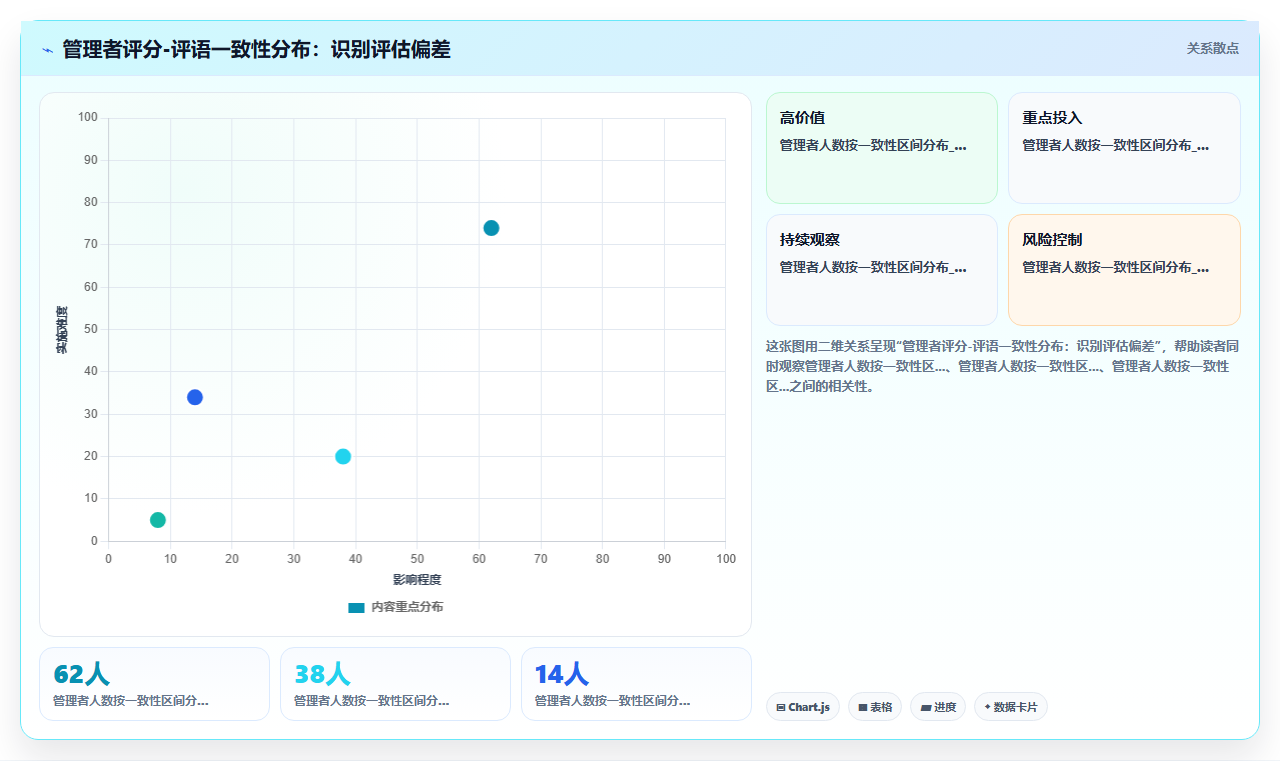This screenshot has height=761, width=1280.
Task: Select the 38人 stat card
Action: click(395, 684)
